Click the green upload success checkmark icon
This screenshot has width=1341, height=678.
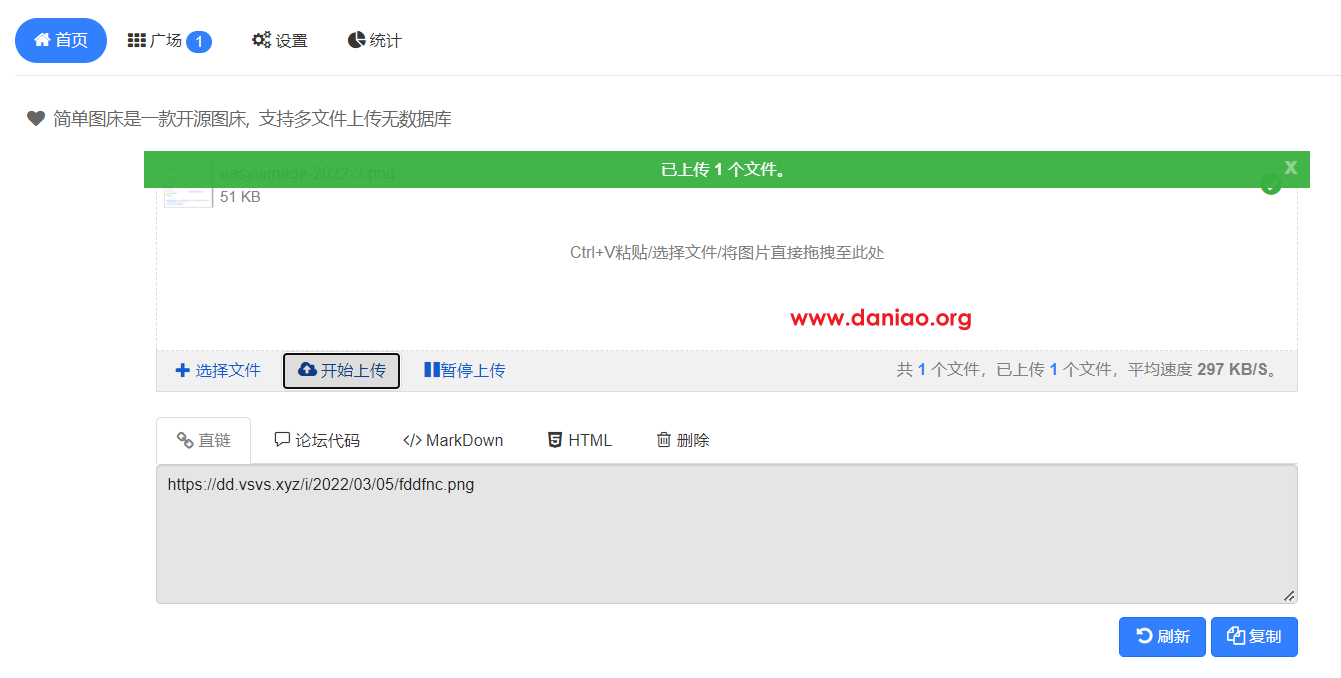click(1271, 185)
